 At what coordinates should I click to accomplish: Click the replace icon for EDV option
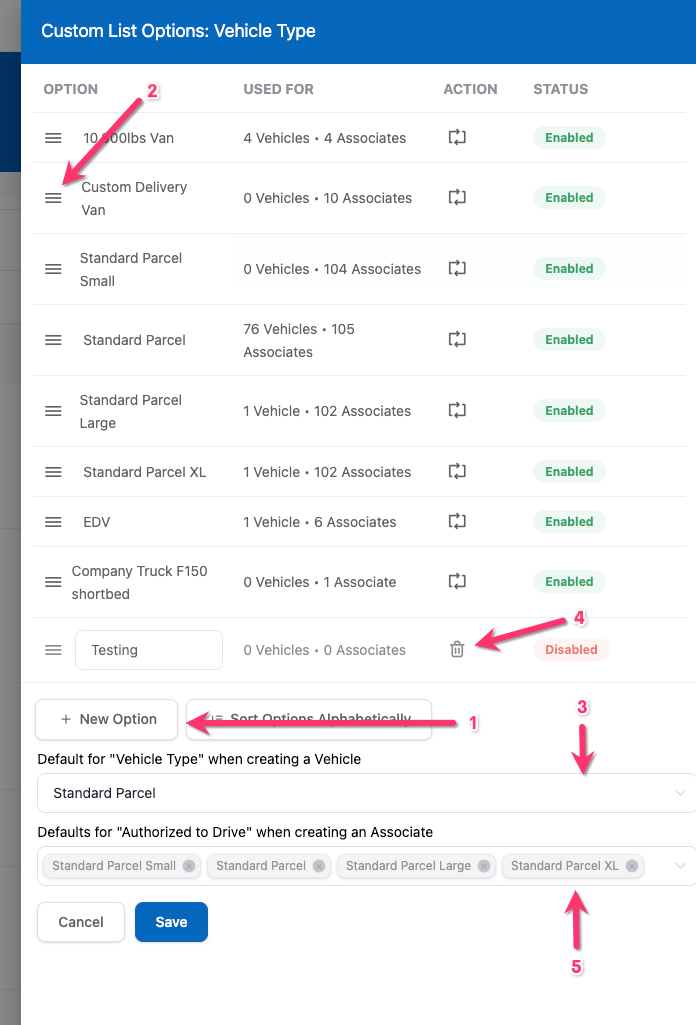pyautogui.click(x=457, y=522)
